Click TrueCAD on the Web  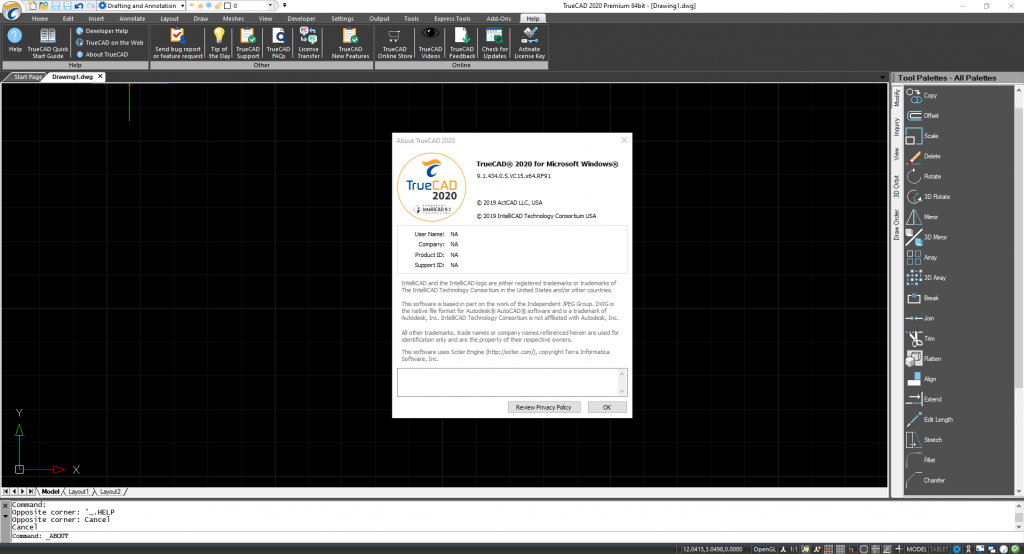pyautogui.click(x=110, y=42)
